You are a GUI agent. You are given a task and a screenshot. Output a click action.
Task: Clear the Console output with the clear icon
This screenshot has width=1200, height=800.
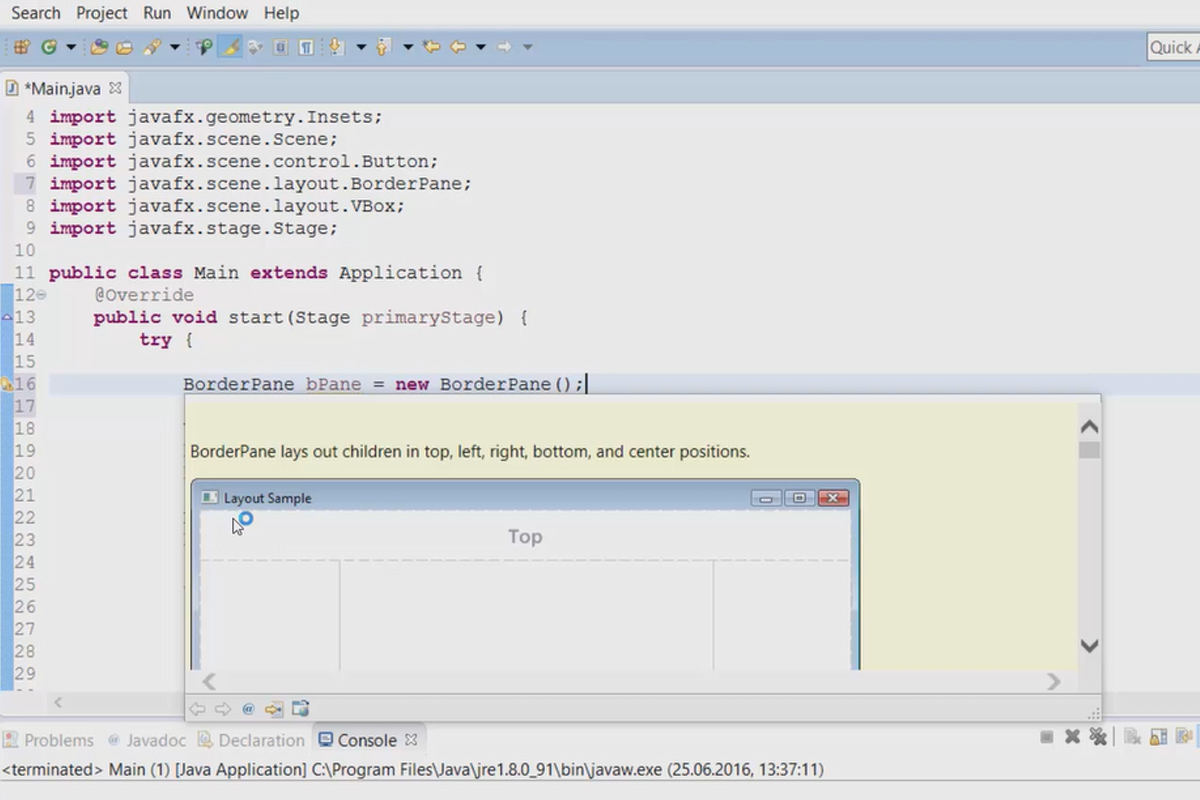pos(1132,737)
